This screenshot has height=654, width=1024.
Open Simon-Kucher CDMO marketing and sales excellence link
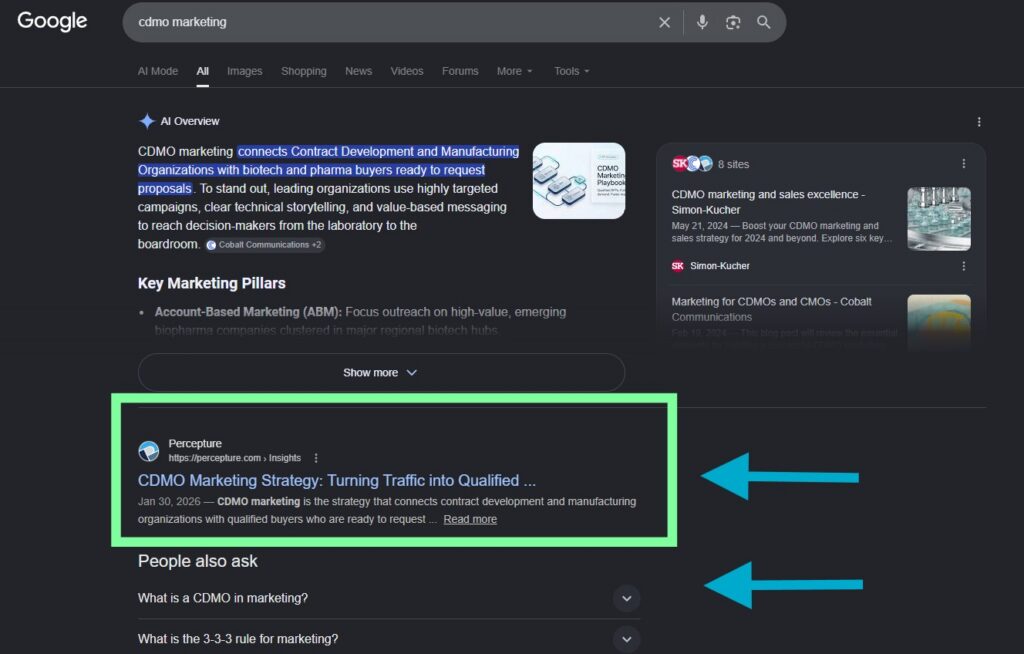(768, 202)
